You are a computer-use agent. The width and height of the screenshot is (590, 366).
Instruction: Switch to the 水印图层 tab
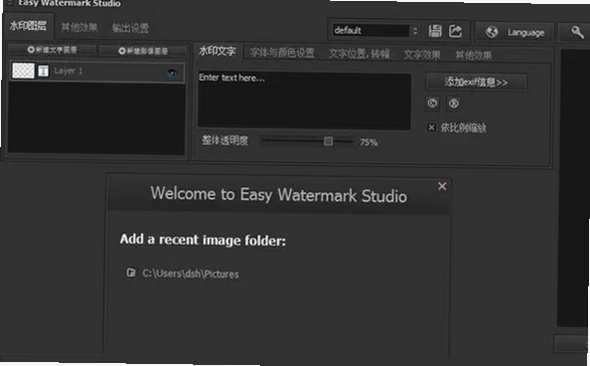(28, 26)
